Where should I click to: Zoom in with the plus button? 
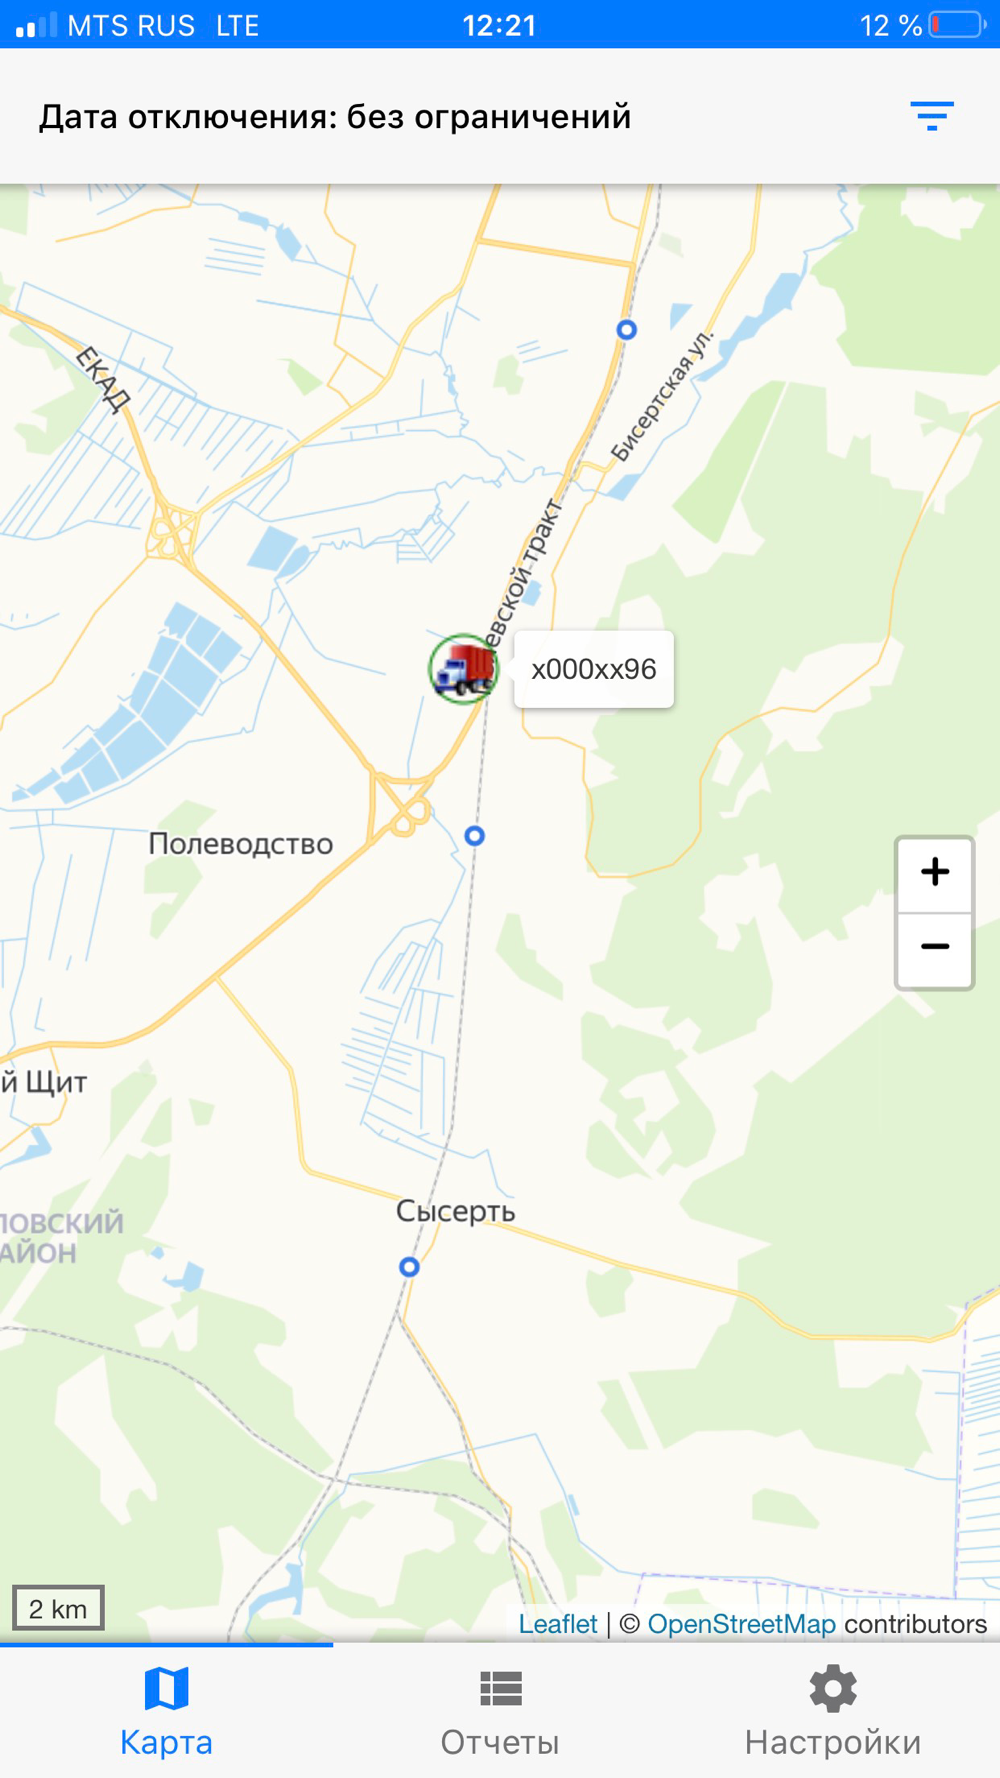[934, 873]
